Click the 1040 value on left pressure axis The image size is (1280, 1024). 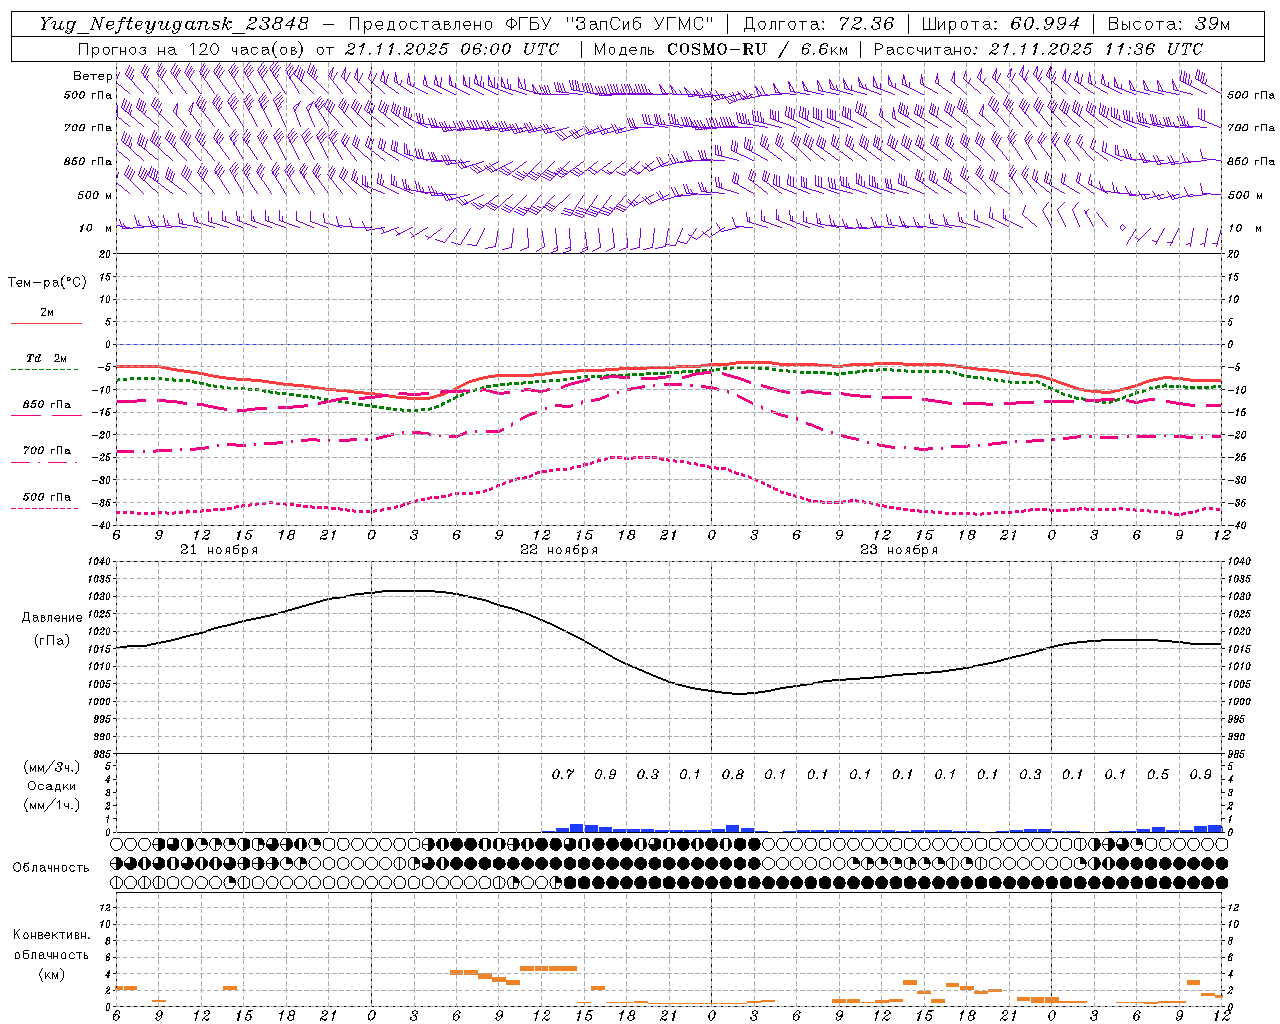click(x=99, y=562)
